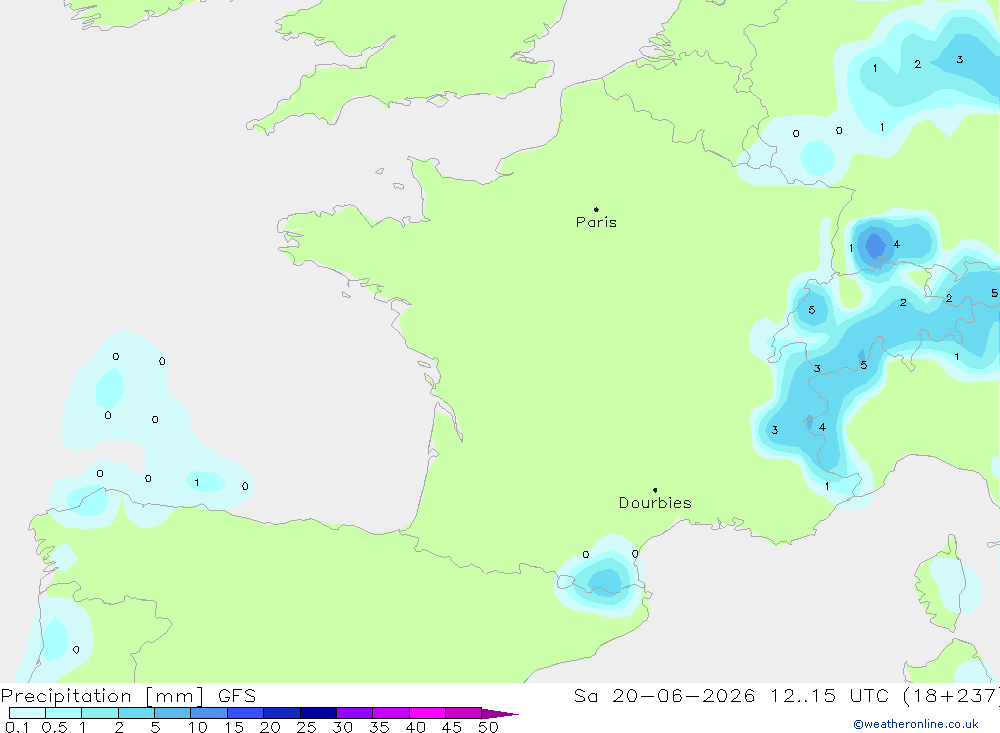Select the 2–5 mm legend swatch
The width and height of the screenshot is (1000, 733).
[x=136, y=713]
